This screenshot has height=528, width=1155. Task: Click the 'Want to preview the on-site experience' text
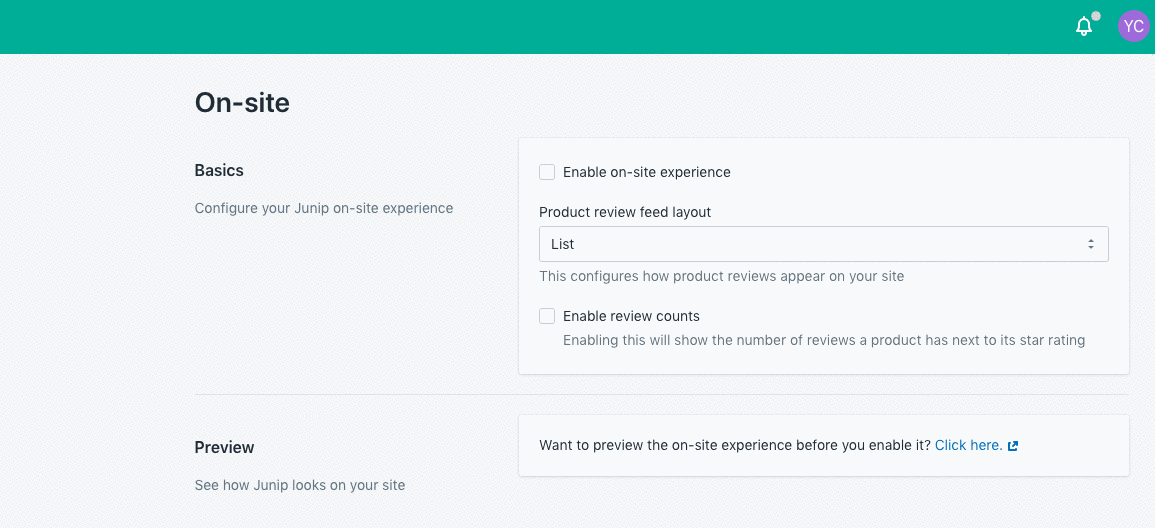[734, 445]
